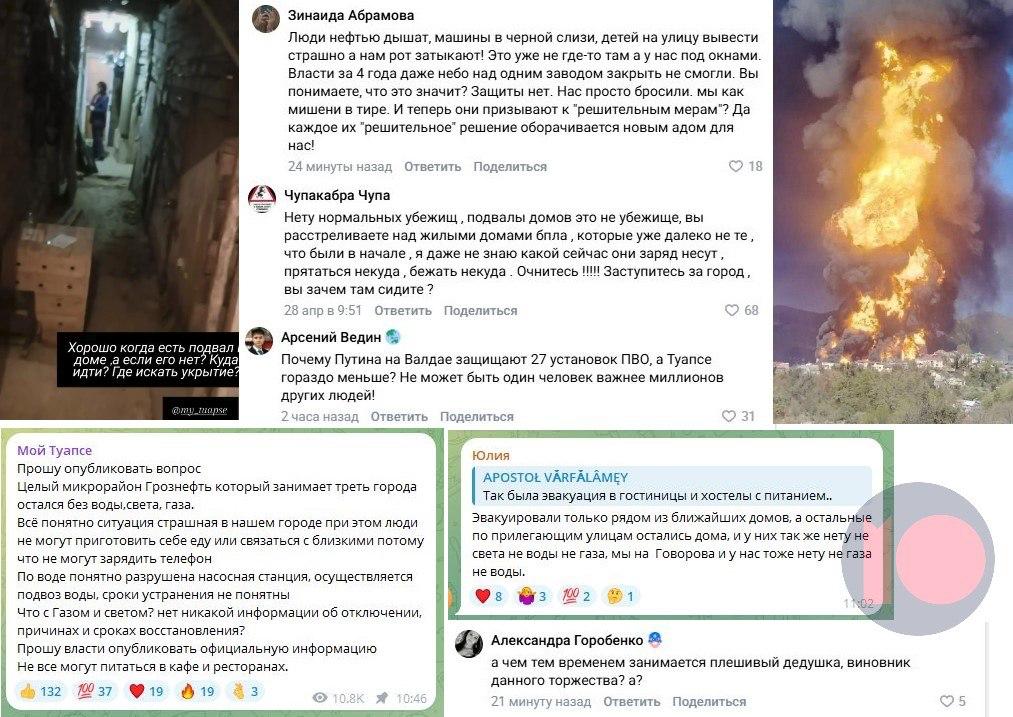Open Арсений Ведин's profile avatar
The image size is (1013, 717).
point(259,341)
